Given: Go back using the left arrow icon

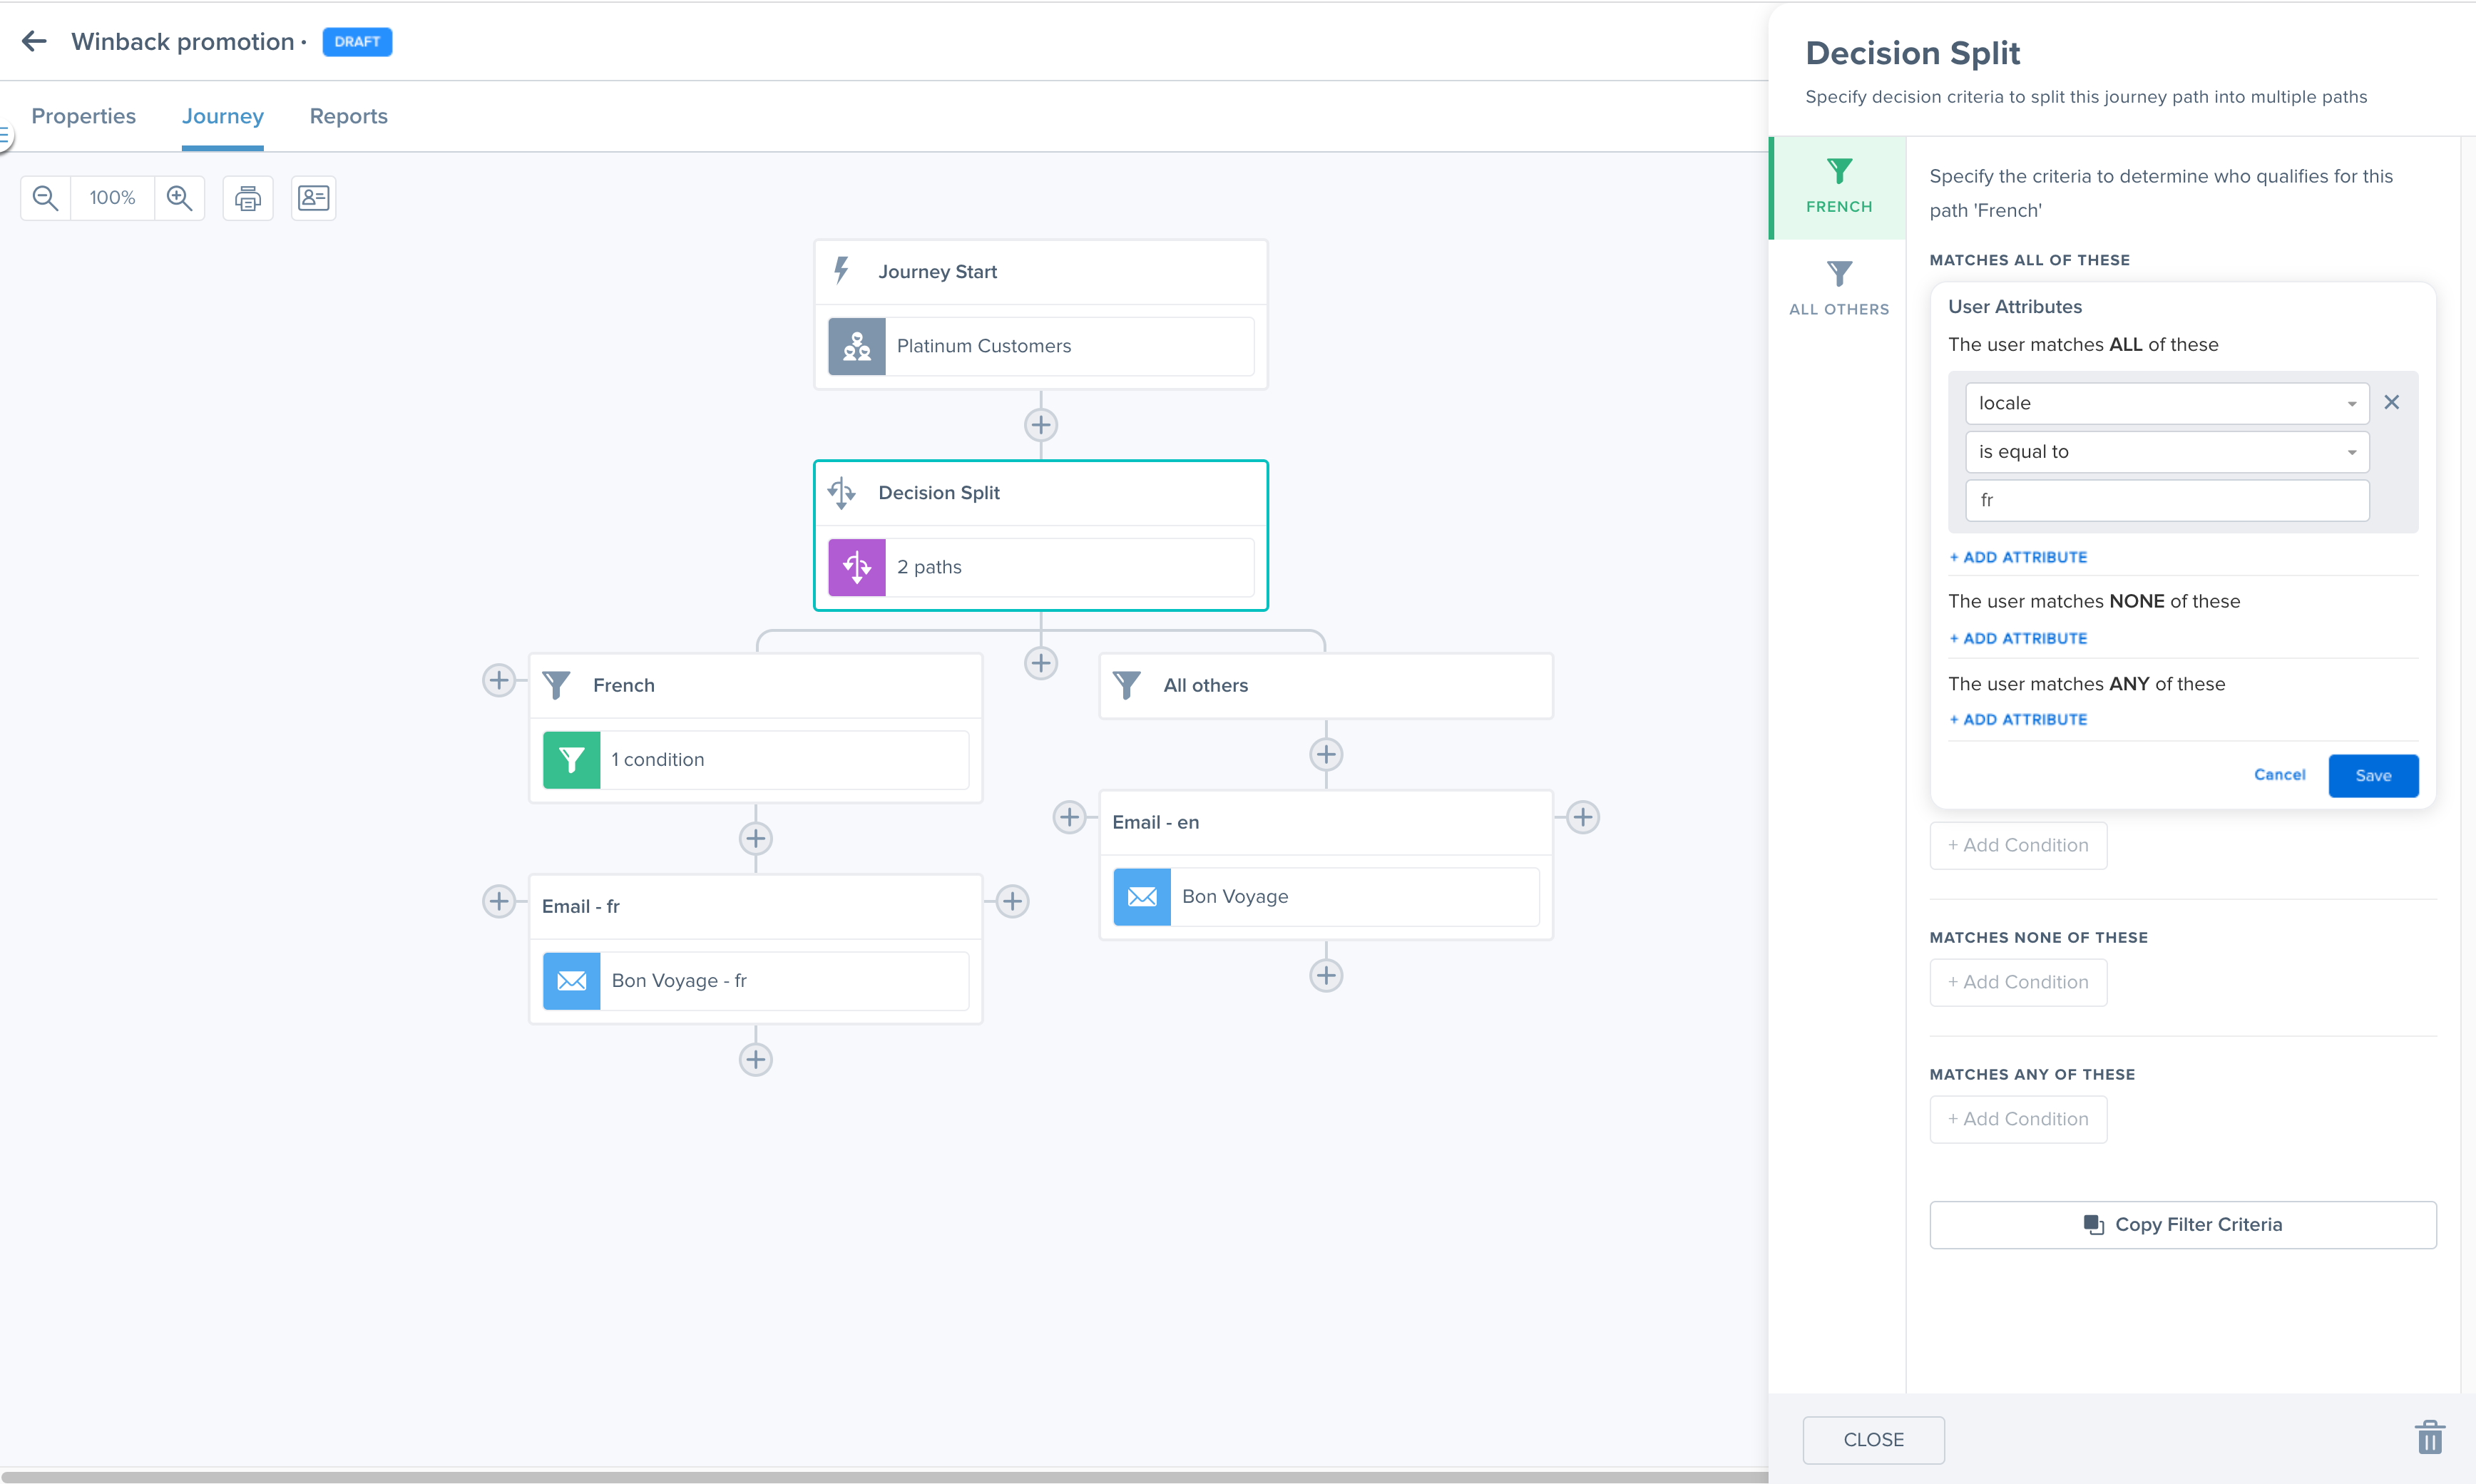Looking at the screenshot, I should (x=35, y=41).
